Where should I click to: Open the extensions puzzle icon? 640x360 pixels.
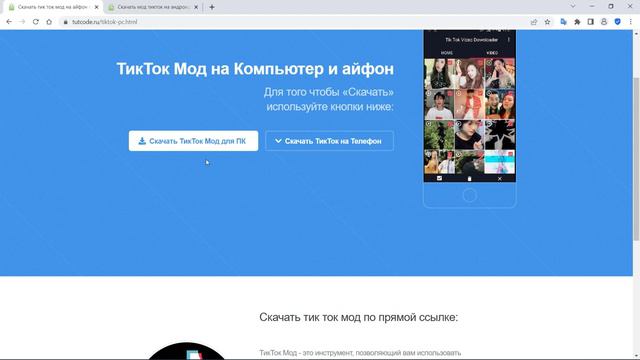pos(577,22)
